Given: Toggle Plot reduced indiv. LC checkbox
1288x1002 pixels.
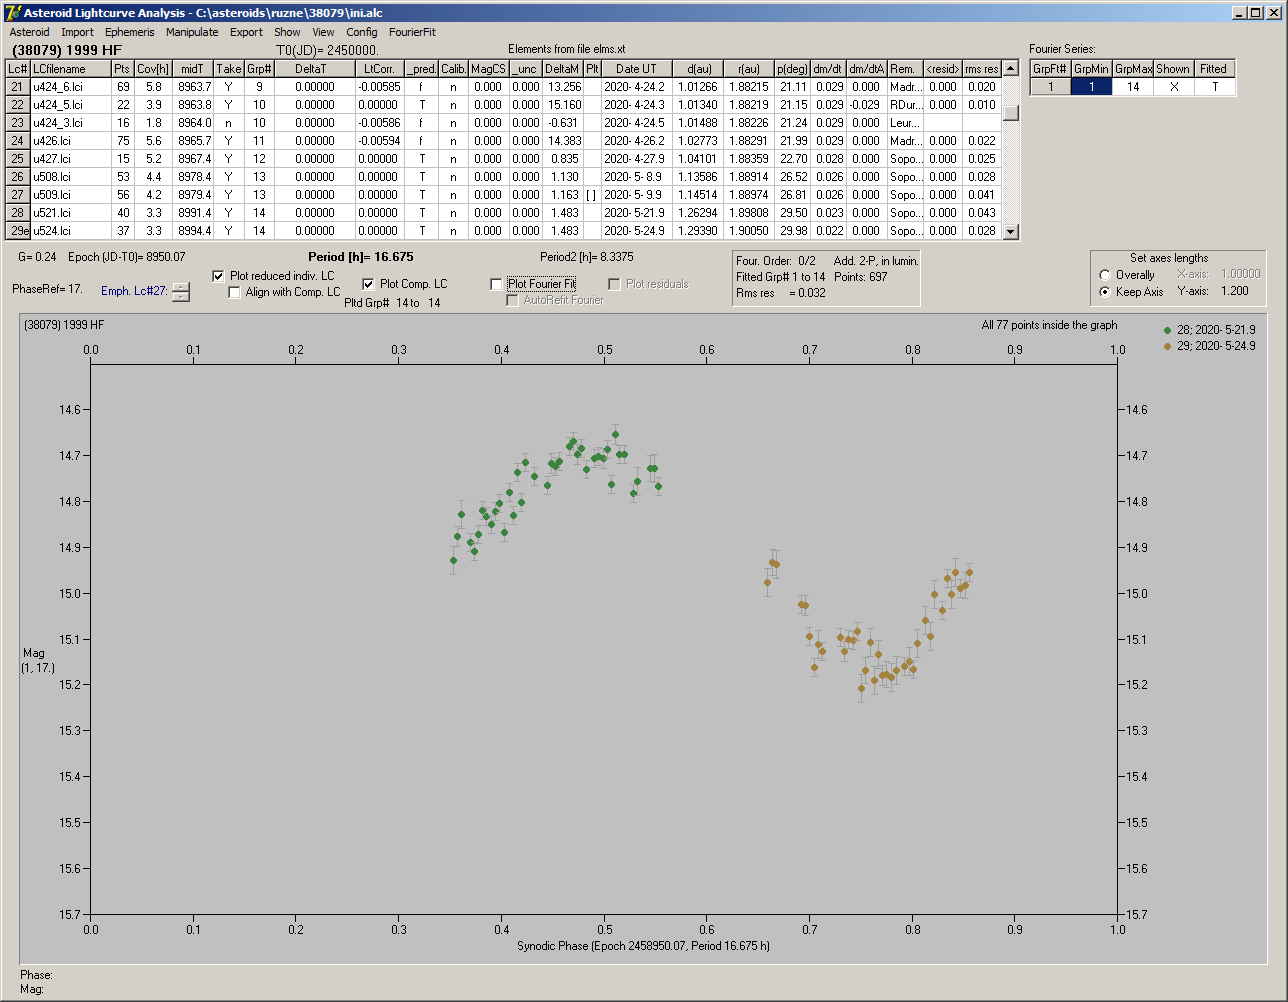Looking at the screenshot, I should 219,276.
